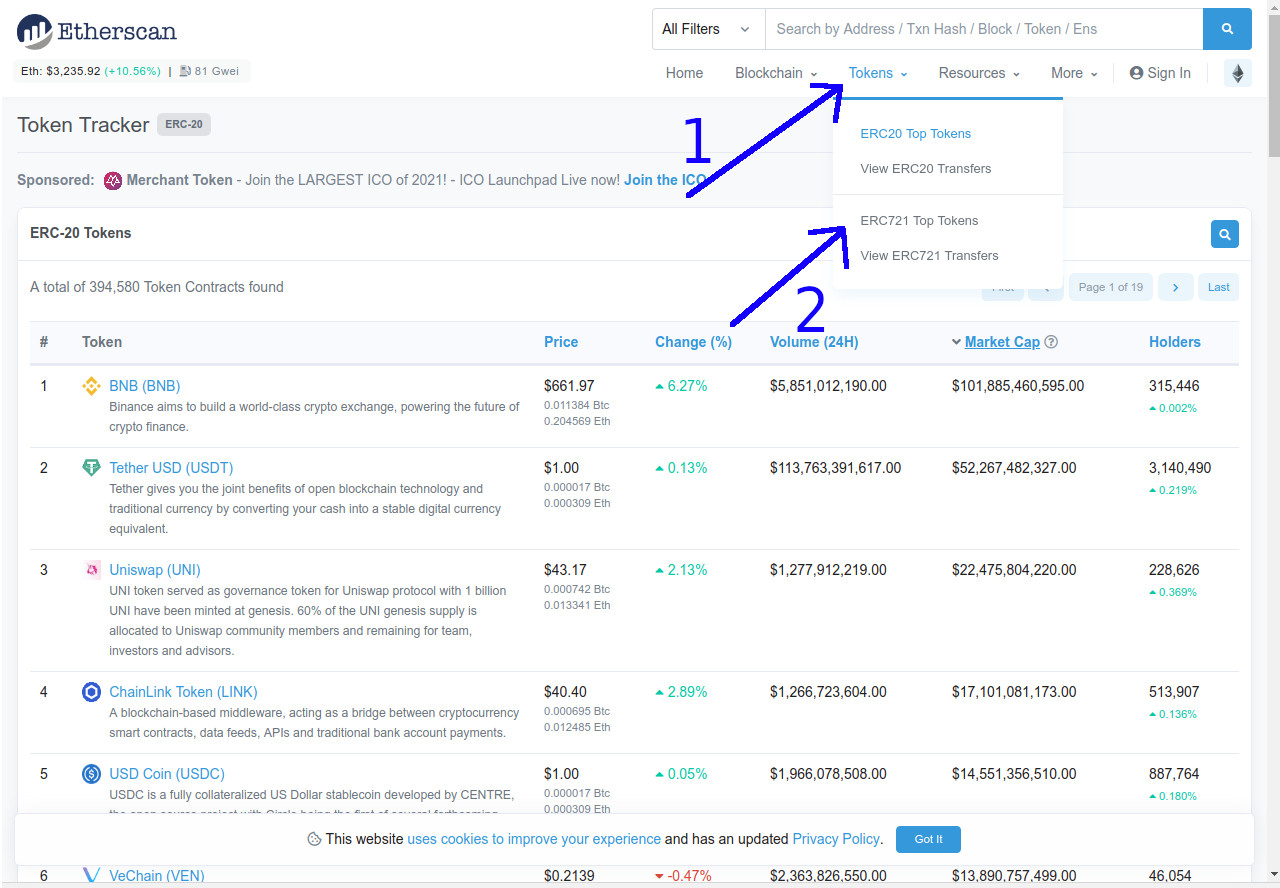The width and height of the screenshot is (1280, 888).
Task: Open VeChain (VEN) token link
Action: (x=157, y=876)
